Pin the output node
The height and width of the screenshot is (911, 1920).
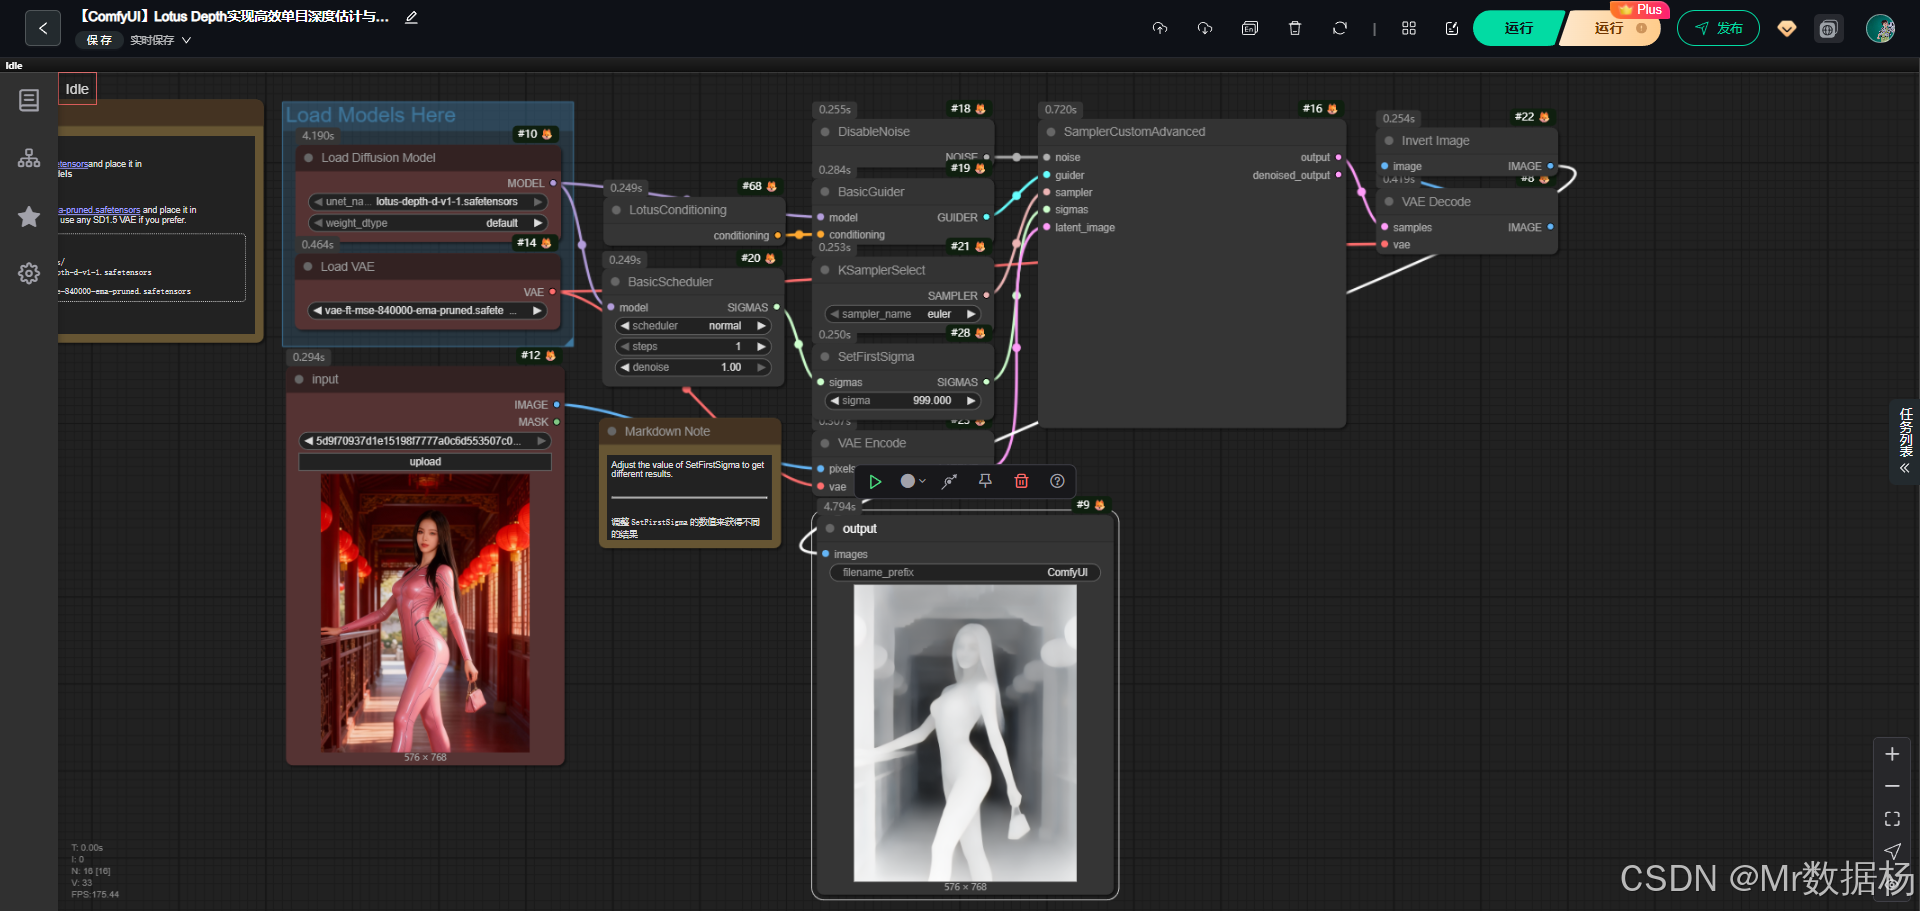tap(985, 482)
